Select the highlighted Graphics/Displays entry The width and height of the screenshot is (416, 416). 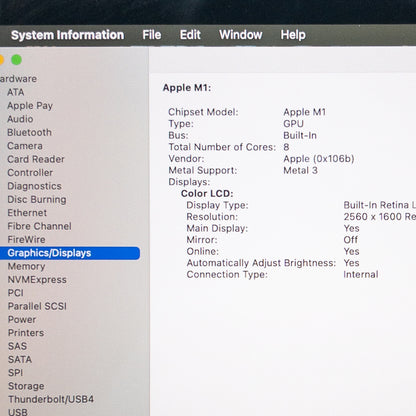[x=70, y=253]
